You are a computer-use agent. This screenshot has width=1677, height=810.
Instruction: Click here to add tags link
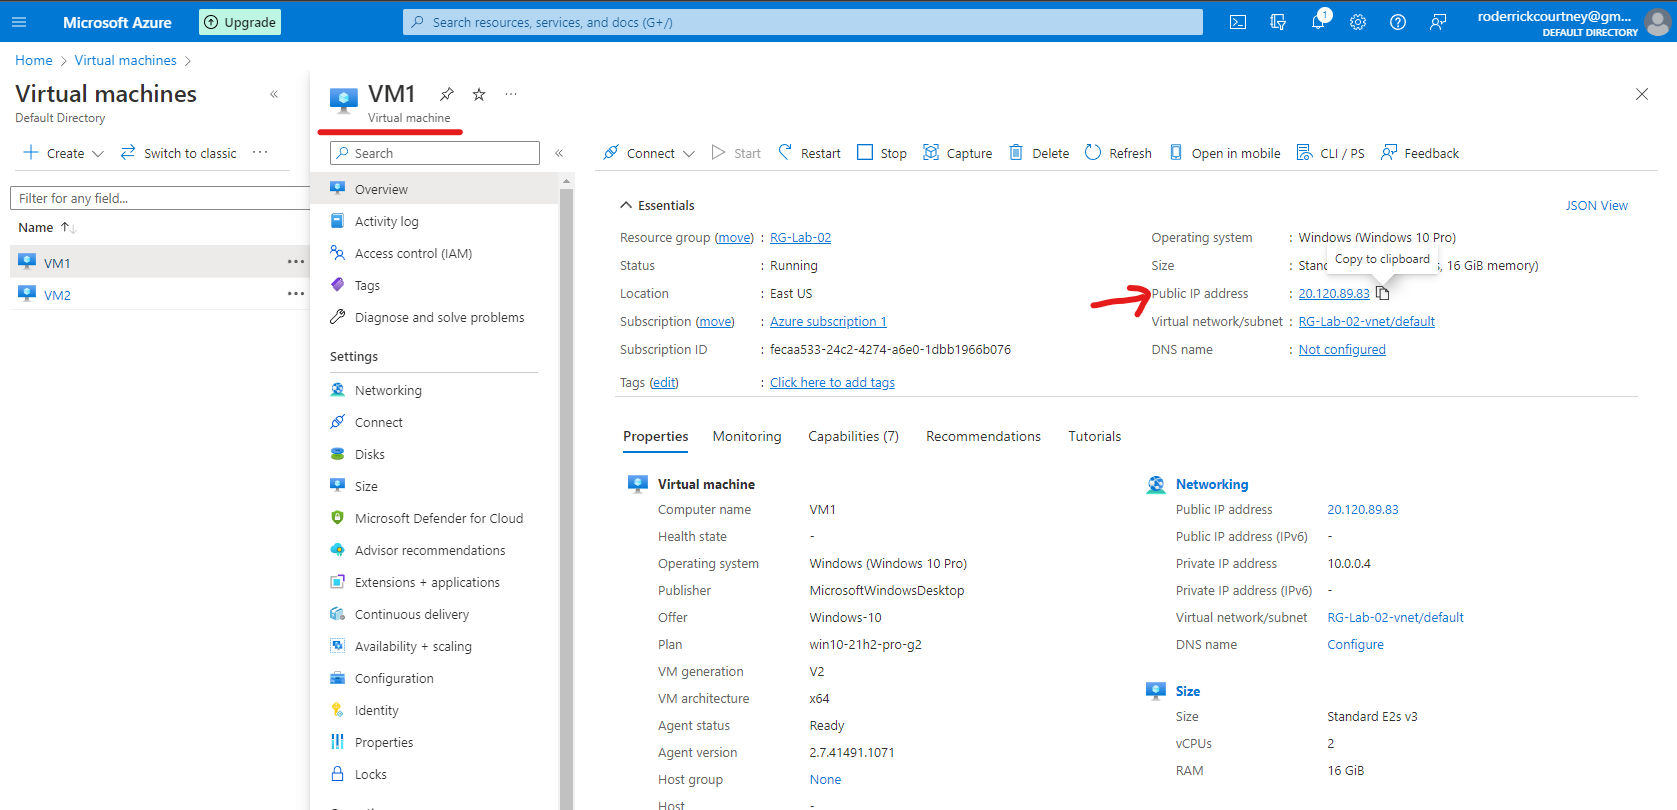(x=832, y=383)
